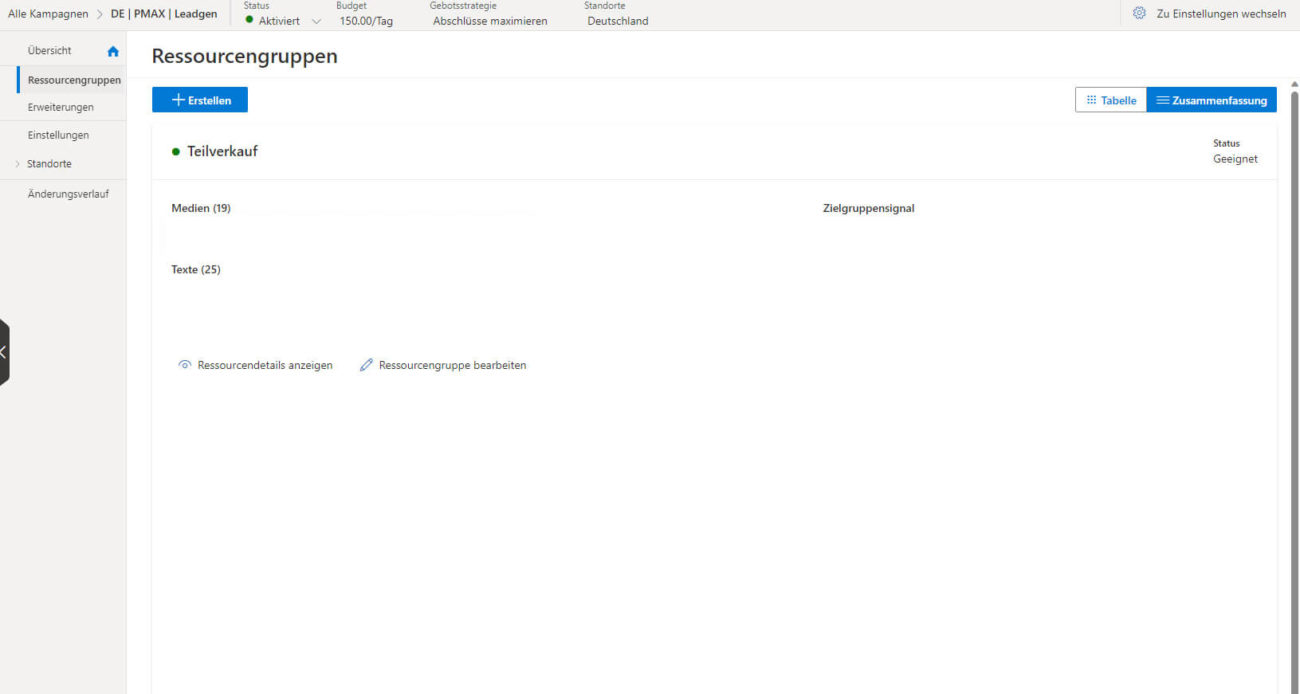Click the home icon beside Übersicht

point(113,52)
